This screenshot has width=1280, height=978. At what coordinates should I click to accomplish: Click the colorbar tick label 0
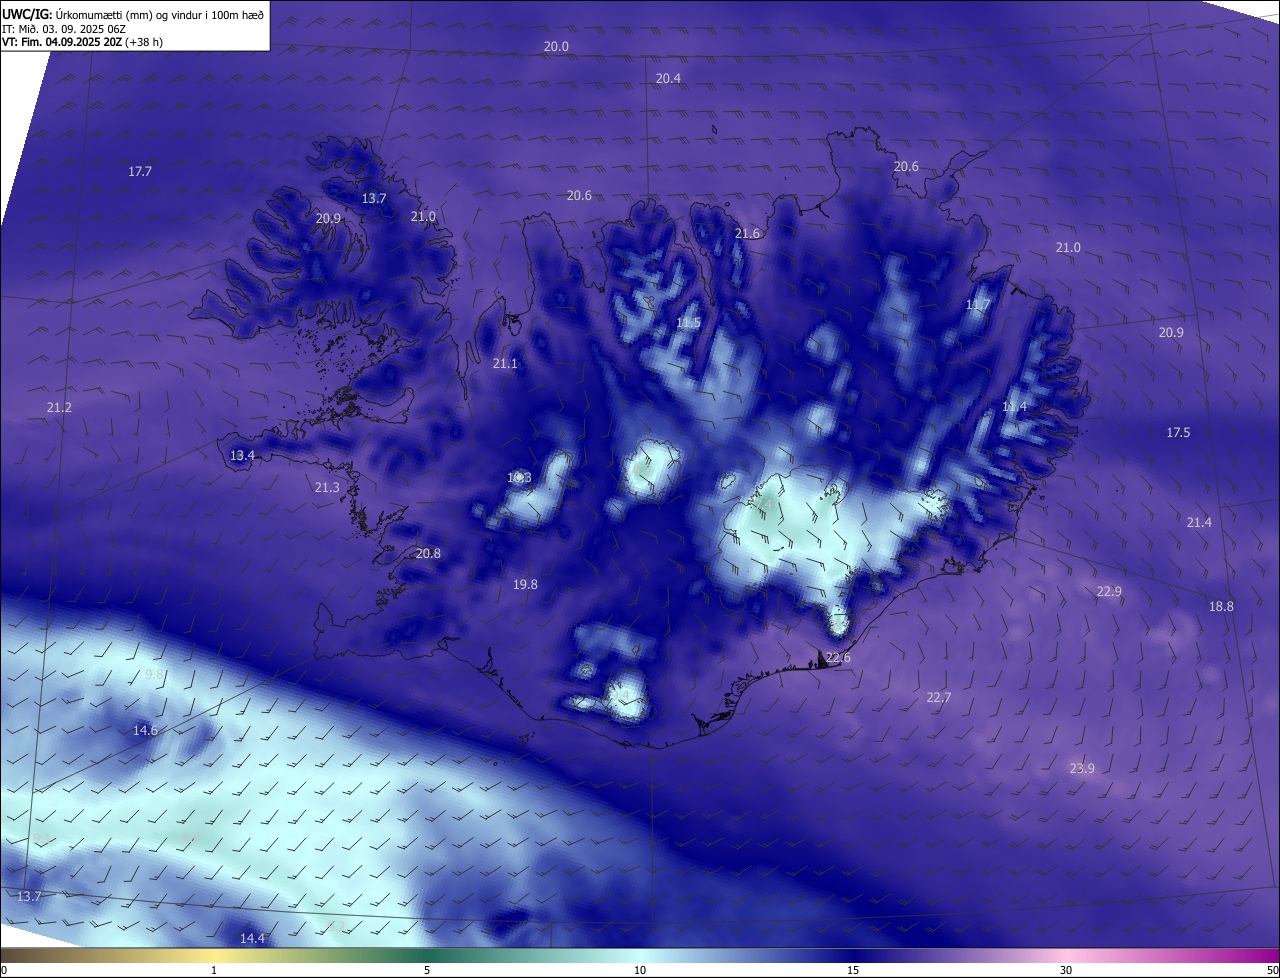click(x=4, y=971)
